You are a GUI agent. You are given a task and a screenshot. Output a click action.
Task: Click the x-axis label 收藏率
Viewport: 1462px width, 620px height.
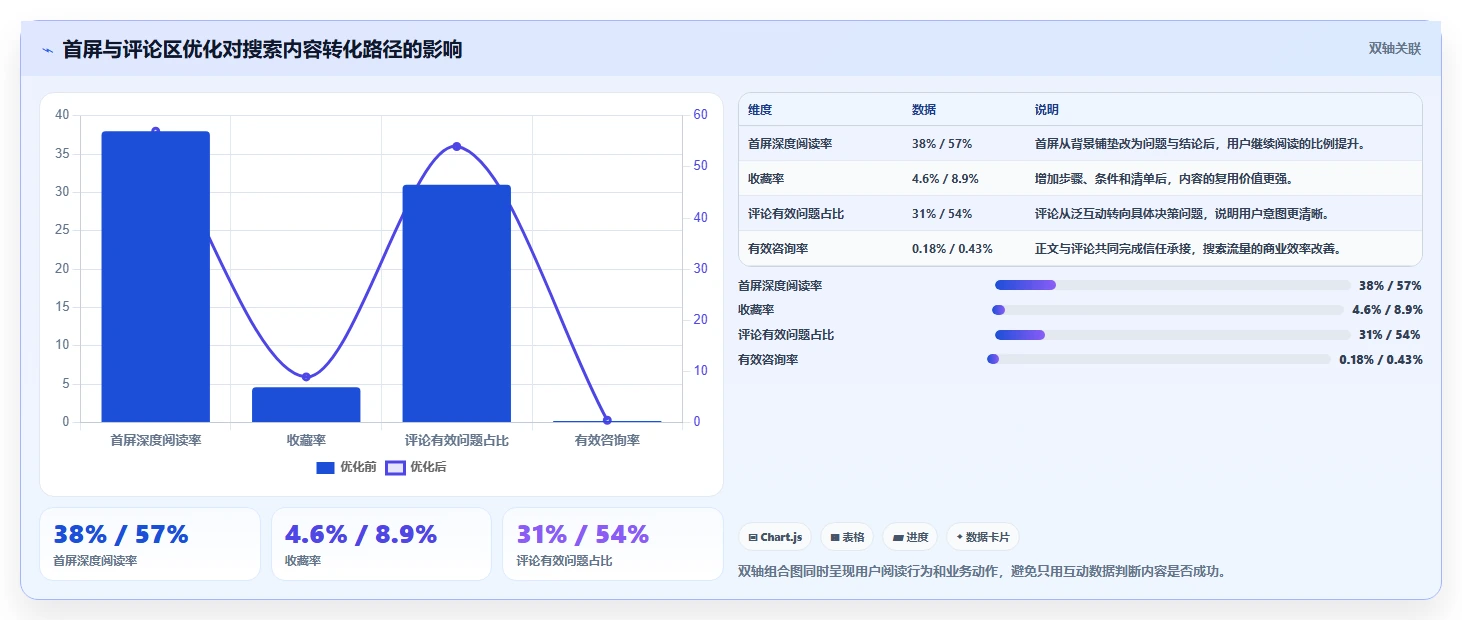point(306,440)
